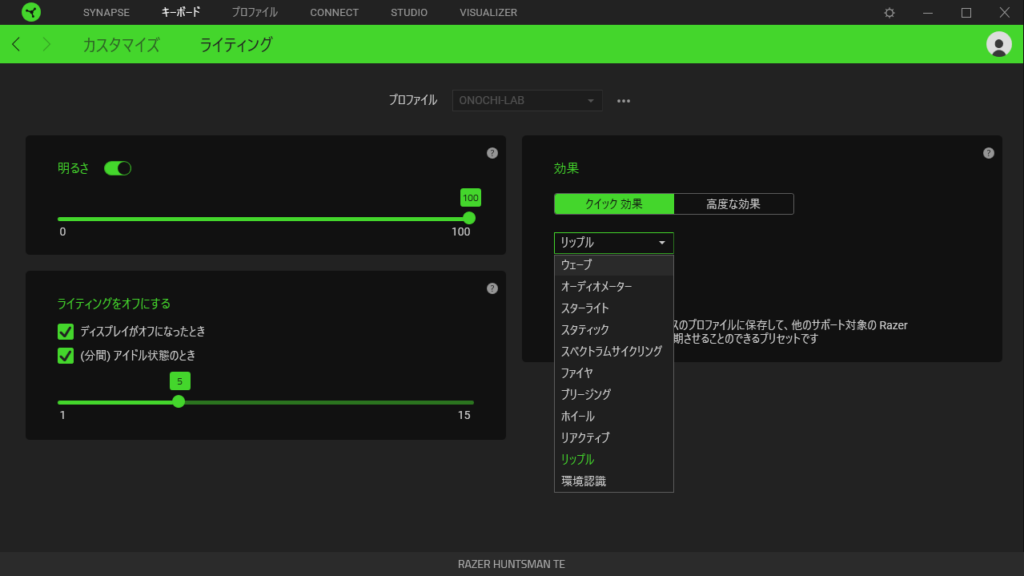Image resolution: width=1024 pixels, height=576 pixels.
Task: Click the idle minutes slider handle
Action: click(179, 402)
